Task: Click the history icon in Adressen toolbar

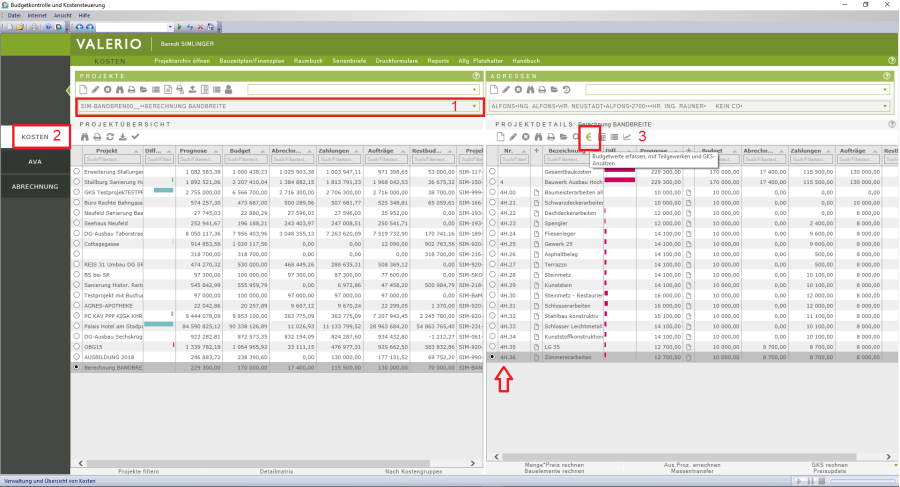Action: tap(566, 90)
